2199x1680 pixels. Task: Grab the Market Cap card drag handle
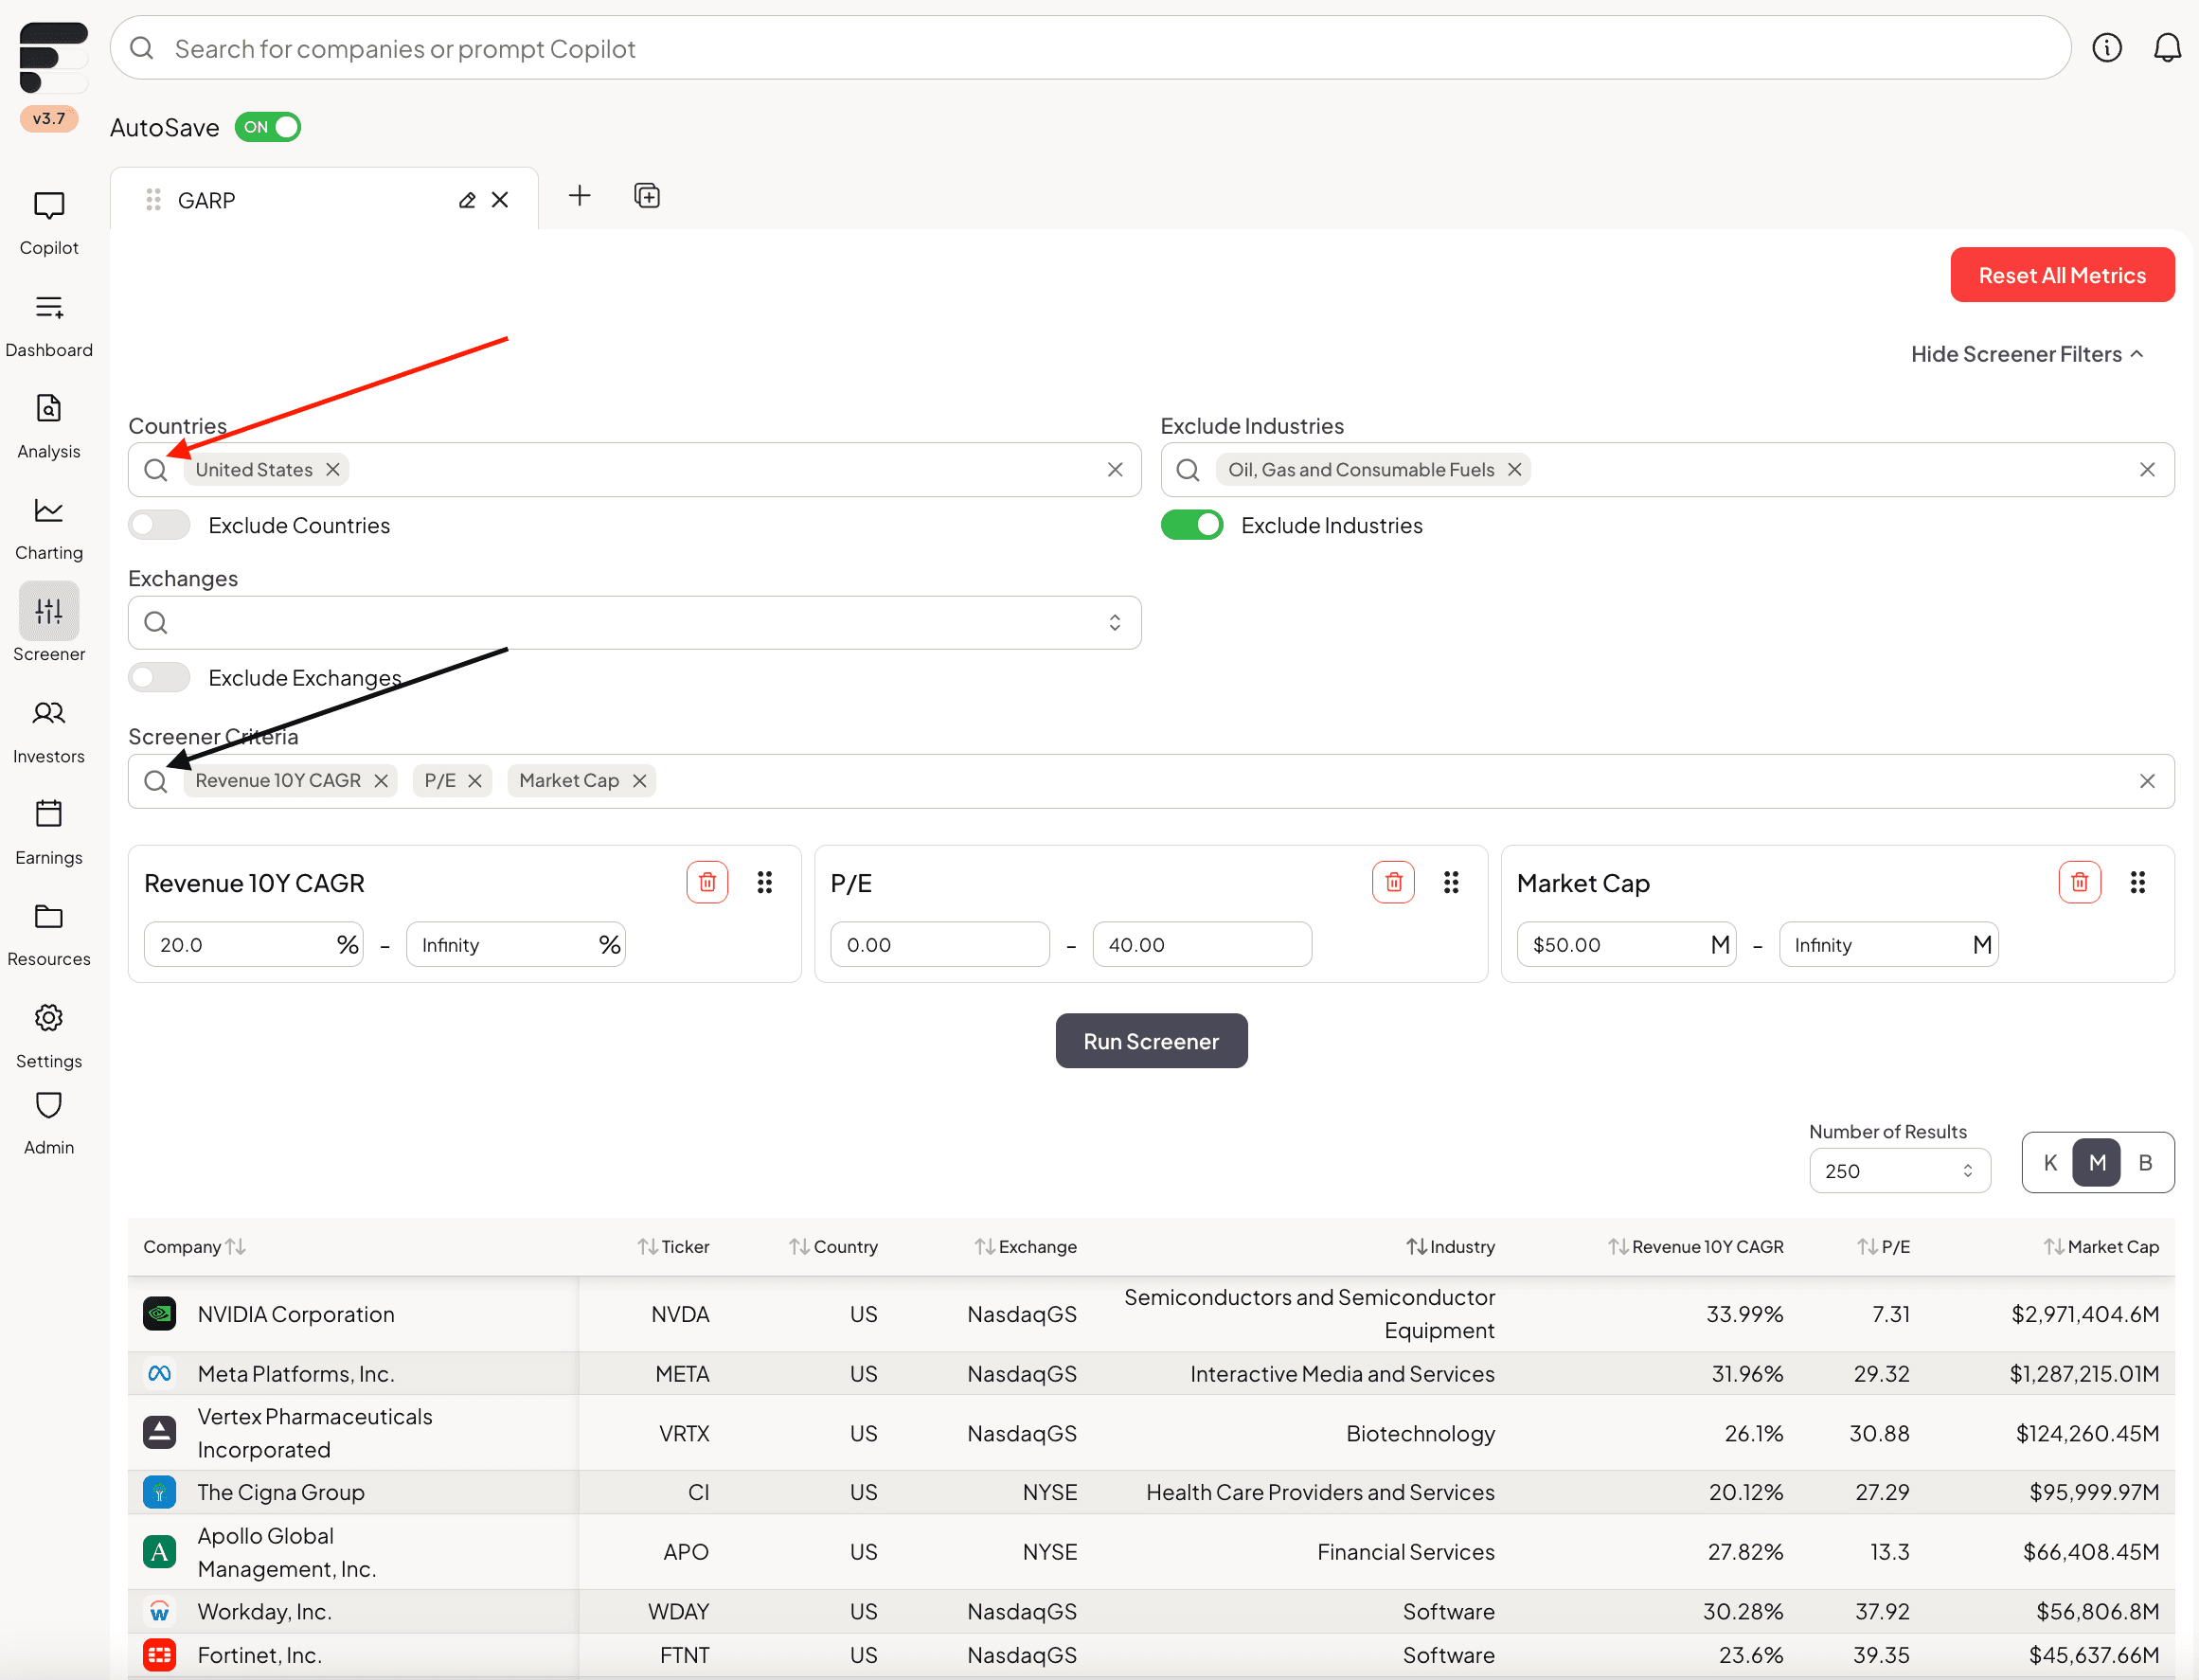[x=2137, y=882]
